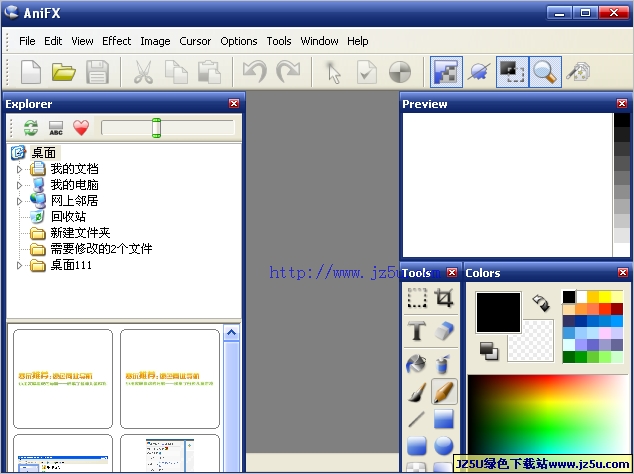Click the checkmark document toolbar icon
Image resolution: width=634 pixels, height=474 pixels.
(x=367, y=72)
